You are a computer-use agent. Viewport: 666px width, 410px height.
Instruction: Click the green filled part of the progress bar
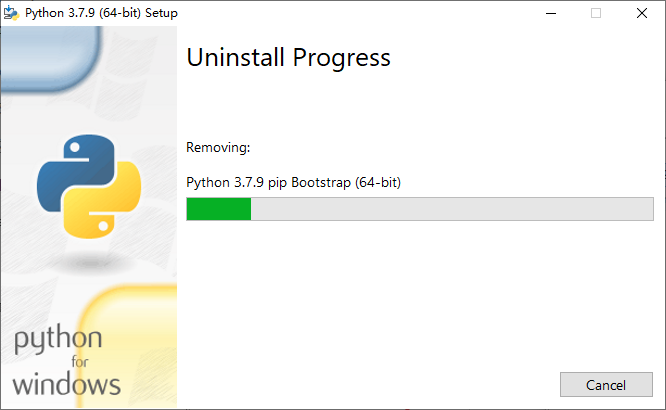coord(218,209)
